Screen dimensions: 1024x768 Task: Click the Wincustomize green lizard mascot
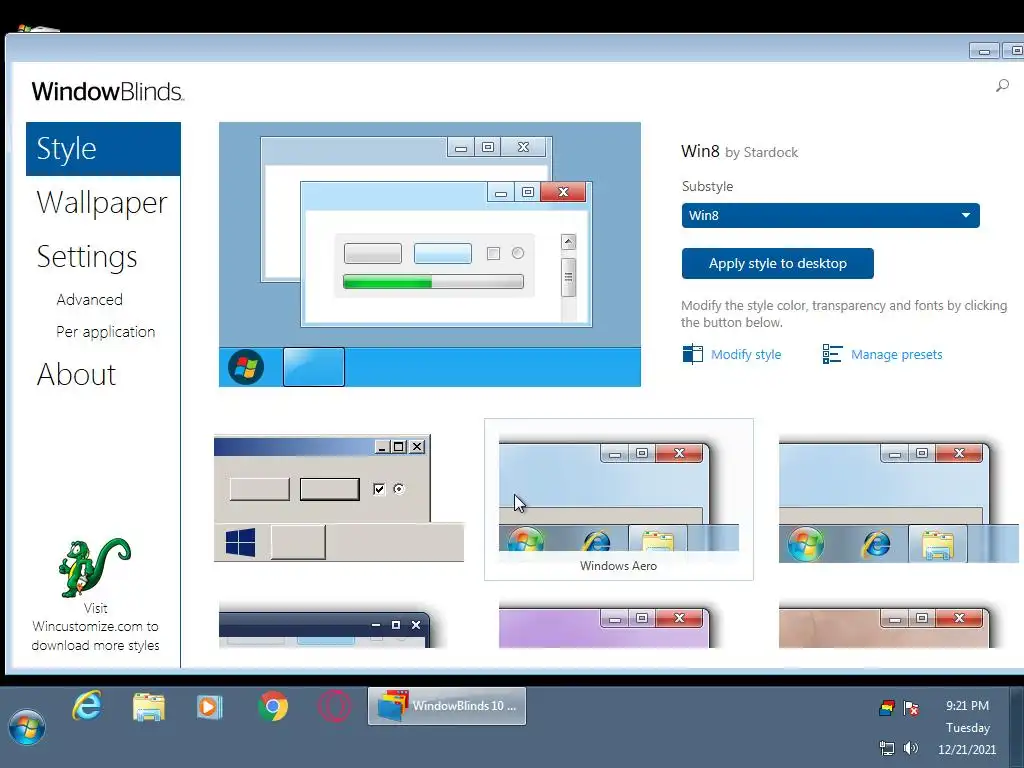coord(95,567)
